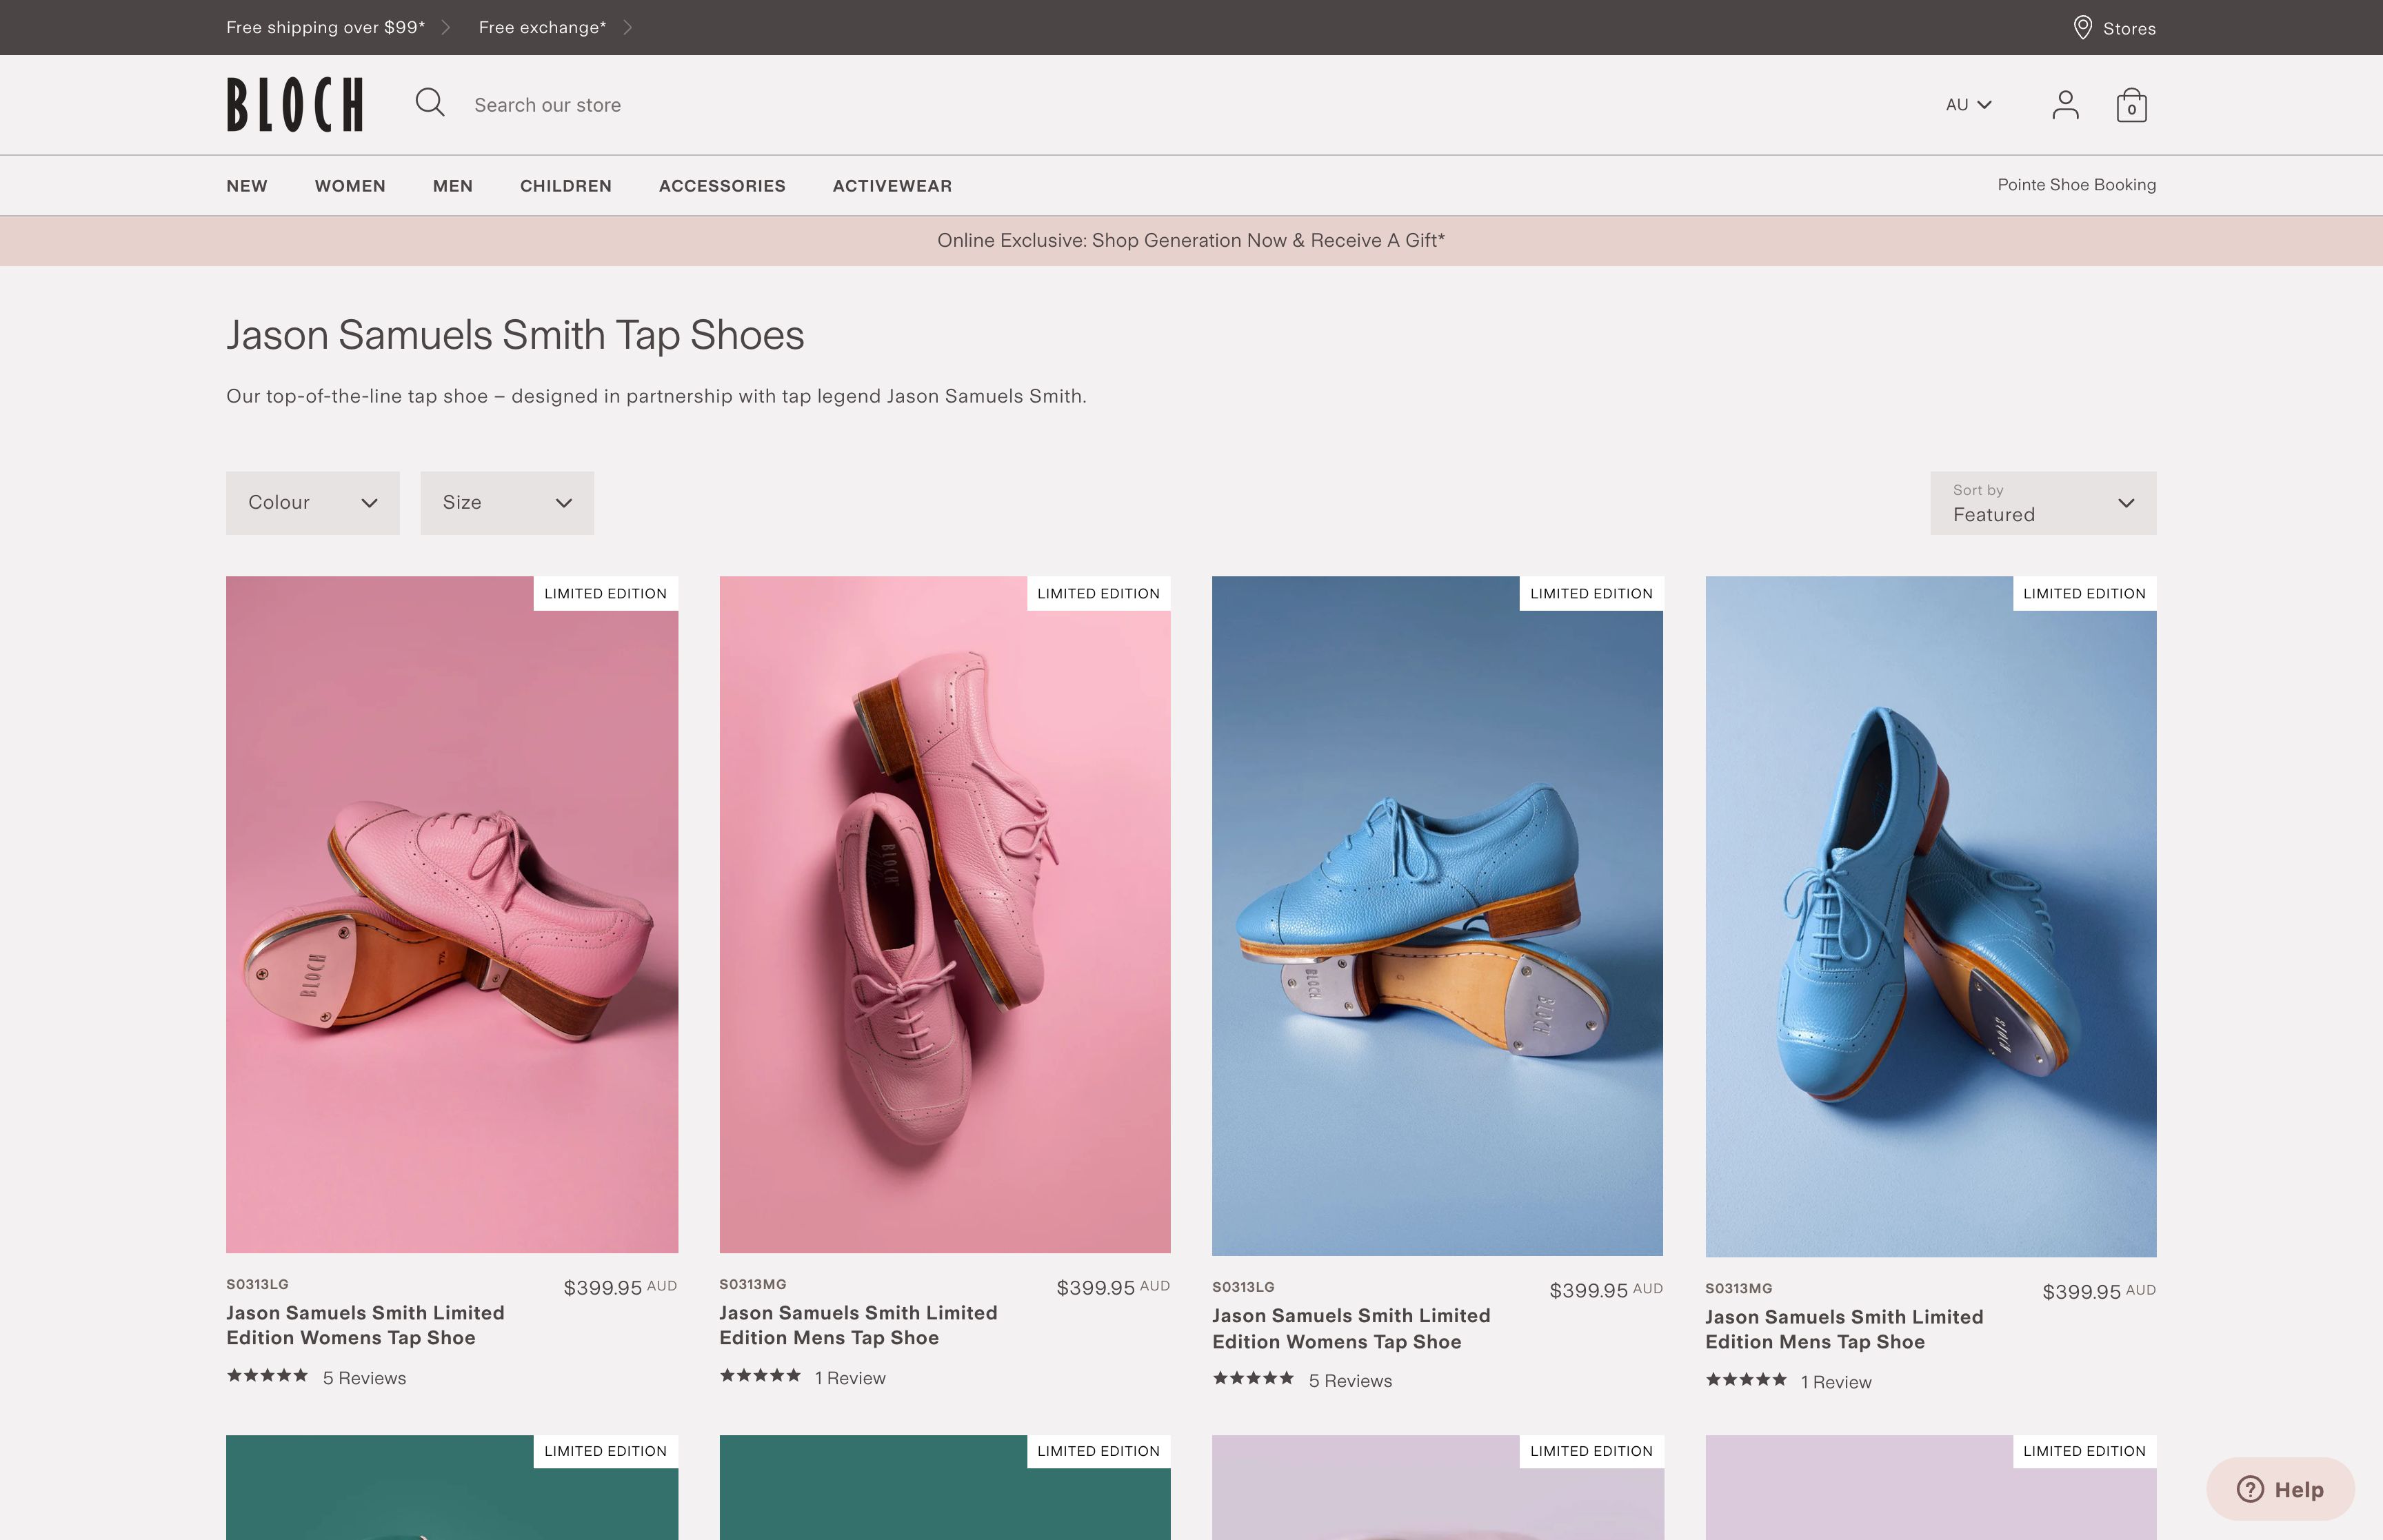
Task: Expand the Colour filter
Action: point(312,502)
